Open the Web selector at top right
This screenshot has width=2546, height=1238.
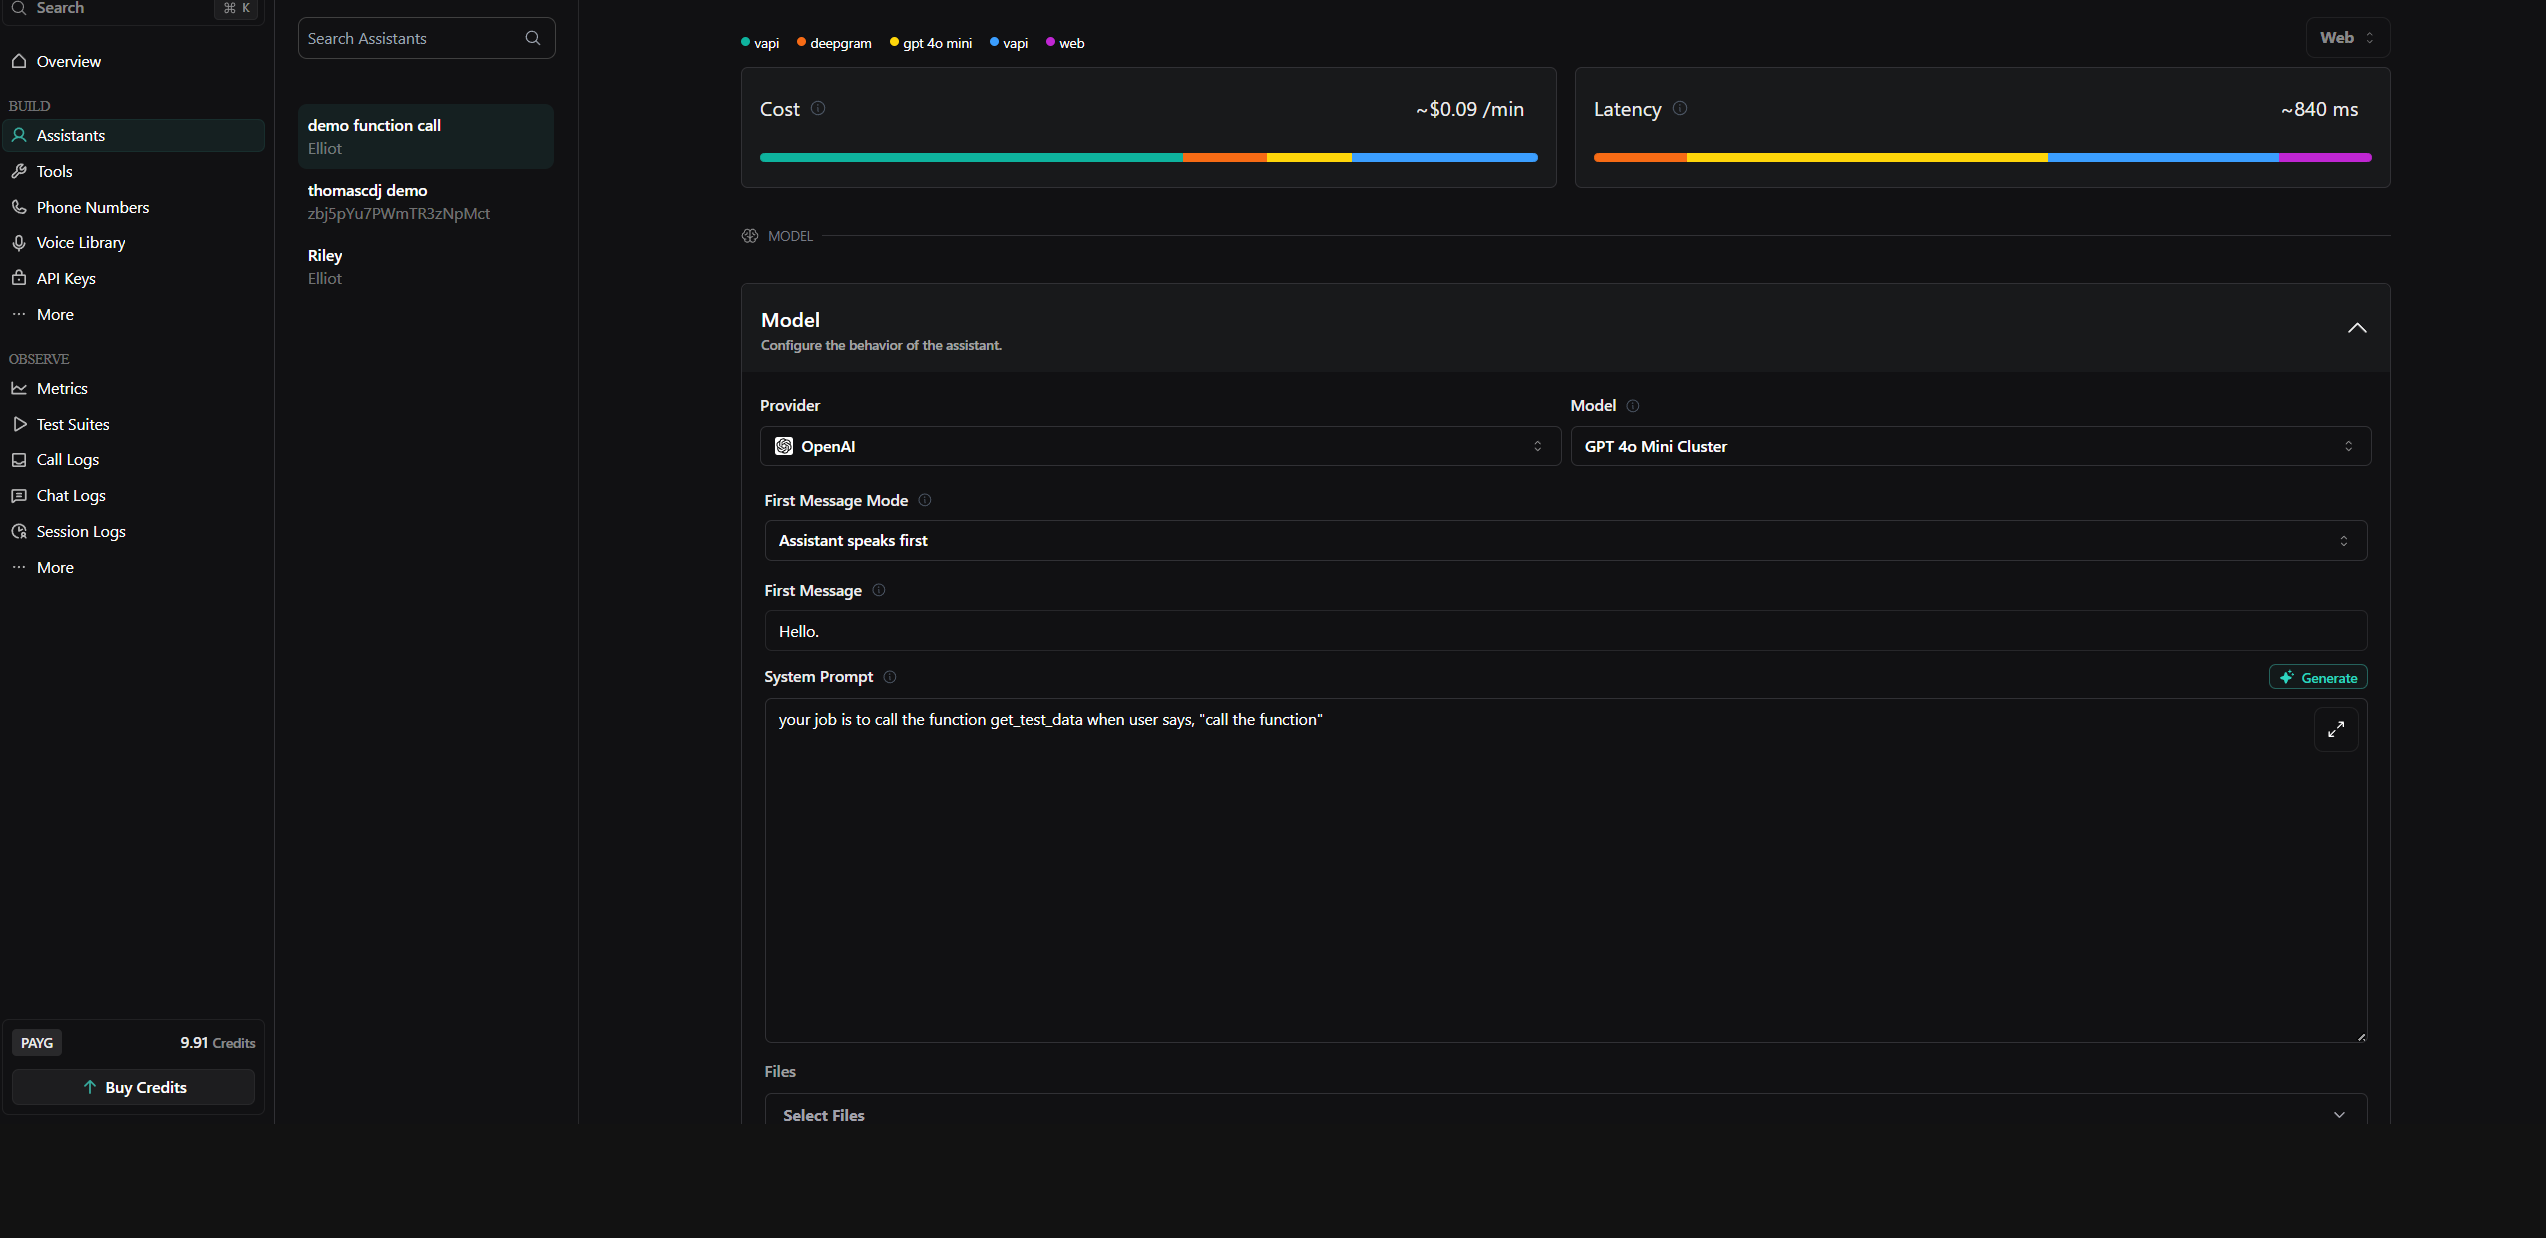[2346, 38]
